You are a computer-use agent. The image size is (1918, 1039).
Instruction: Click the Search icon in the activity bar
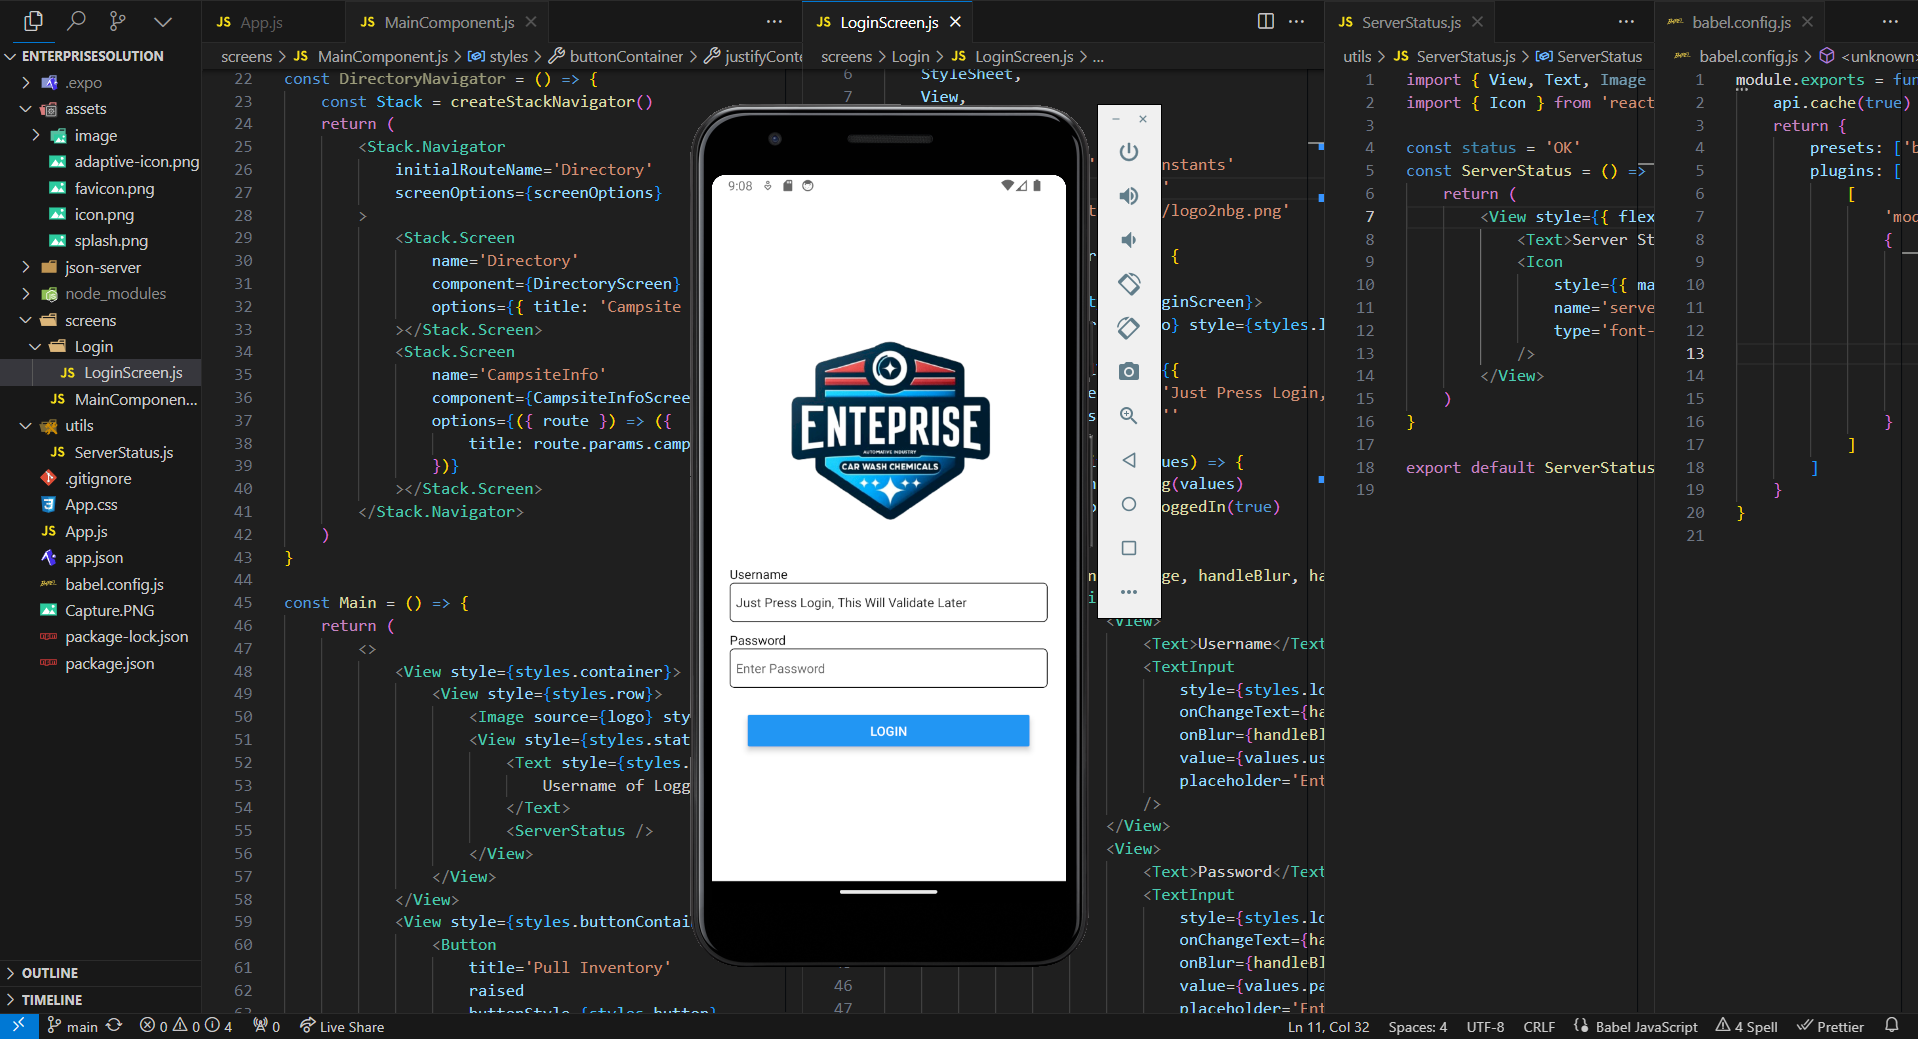click(x=76, y=21)
